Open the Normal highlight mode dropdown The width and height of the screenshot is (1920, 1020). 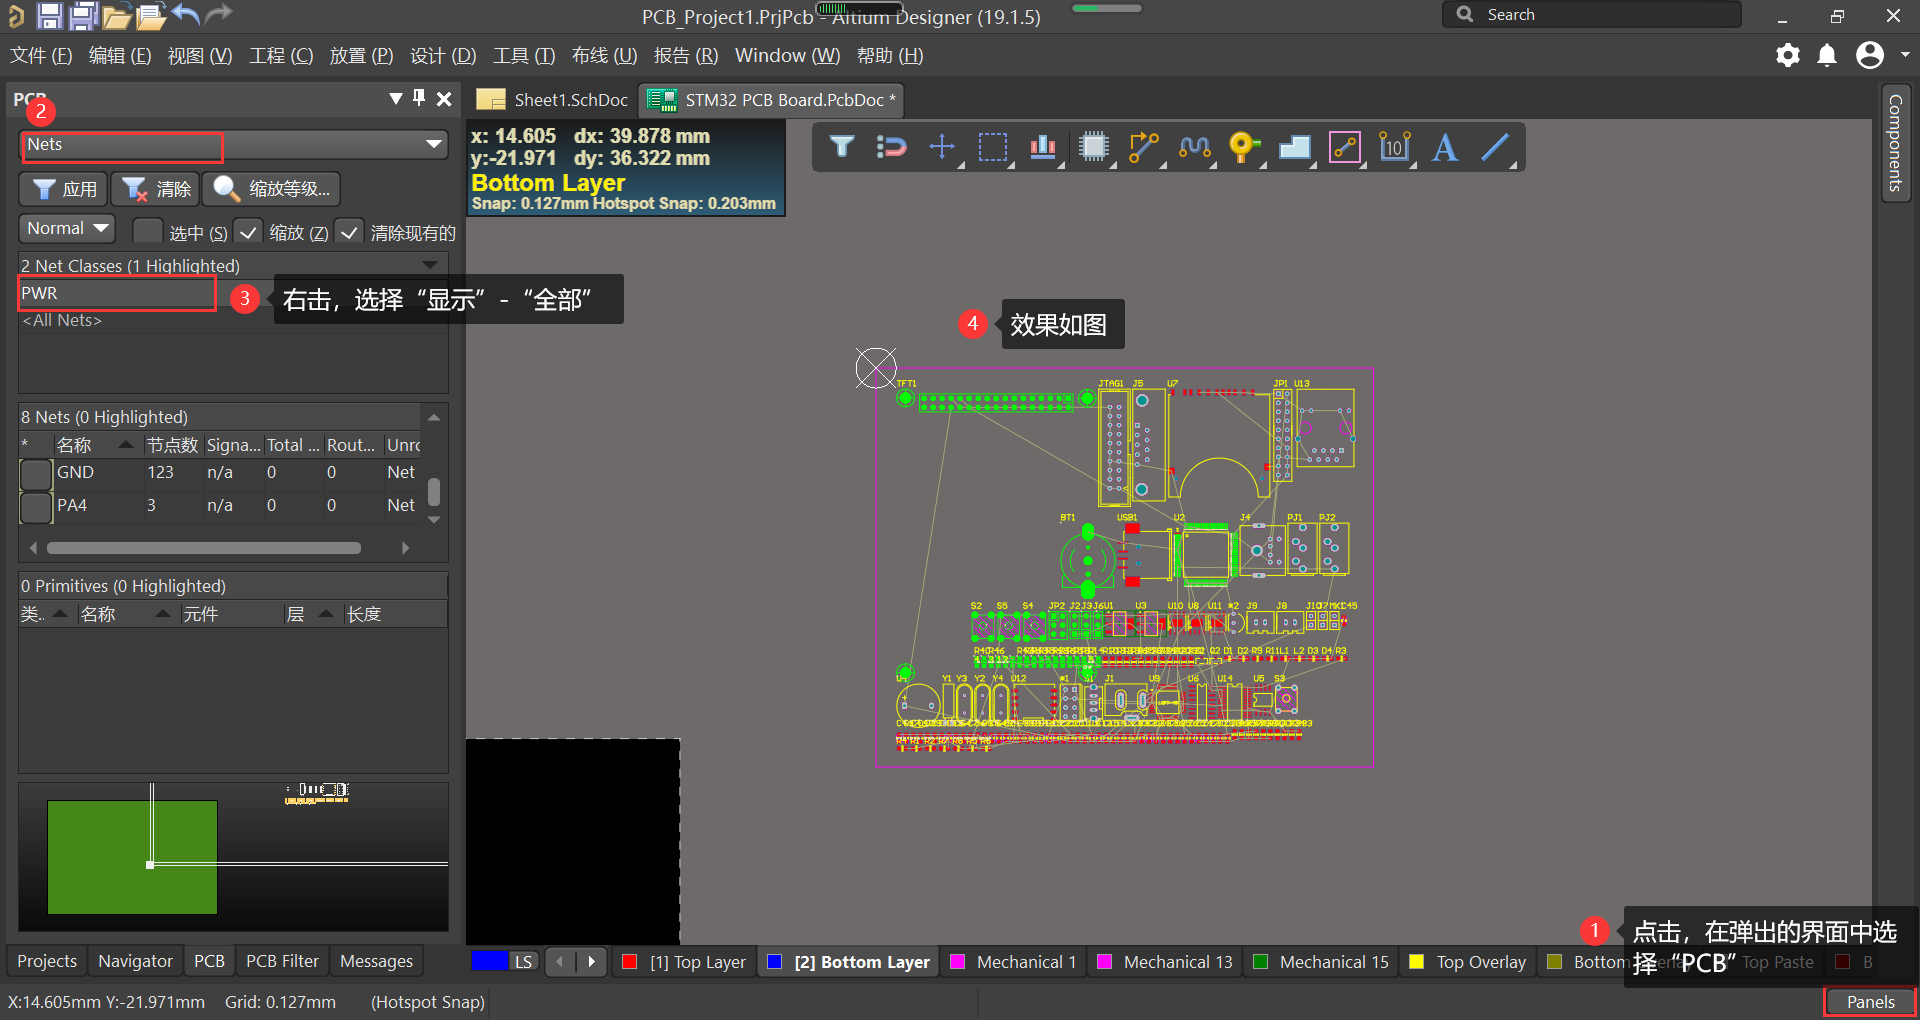coord(67,228)
